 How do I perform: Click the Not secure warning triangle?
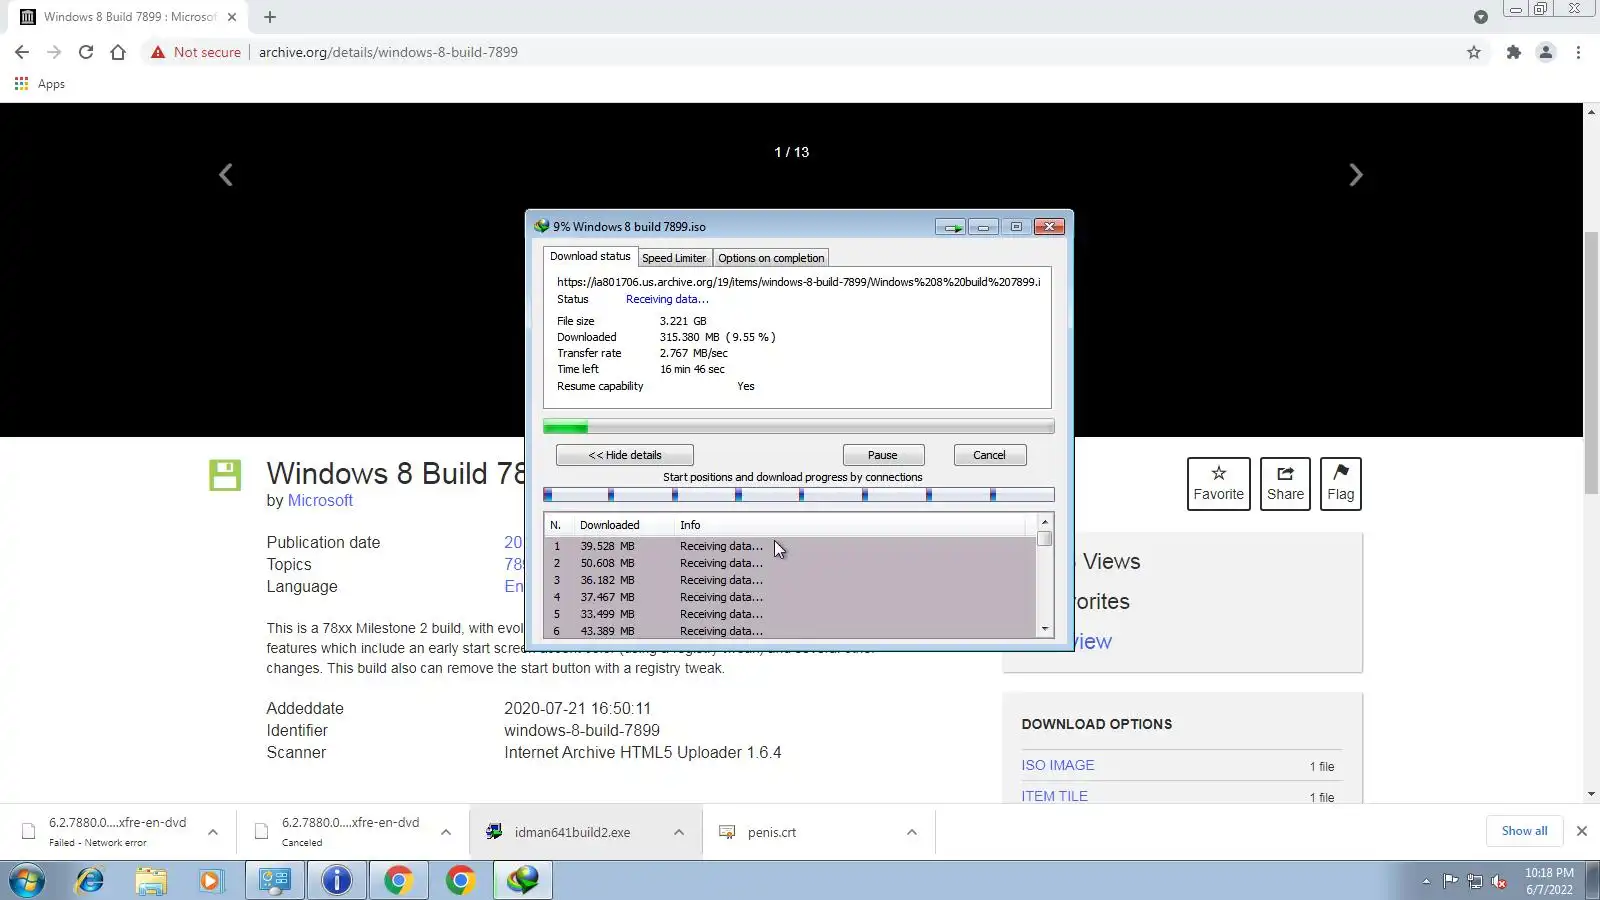tap(158, 52)
